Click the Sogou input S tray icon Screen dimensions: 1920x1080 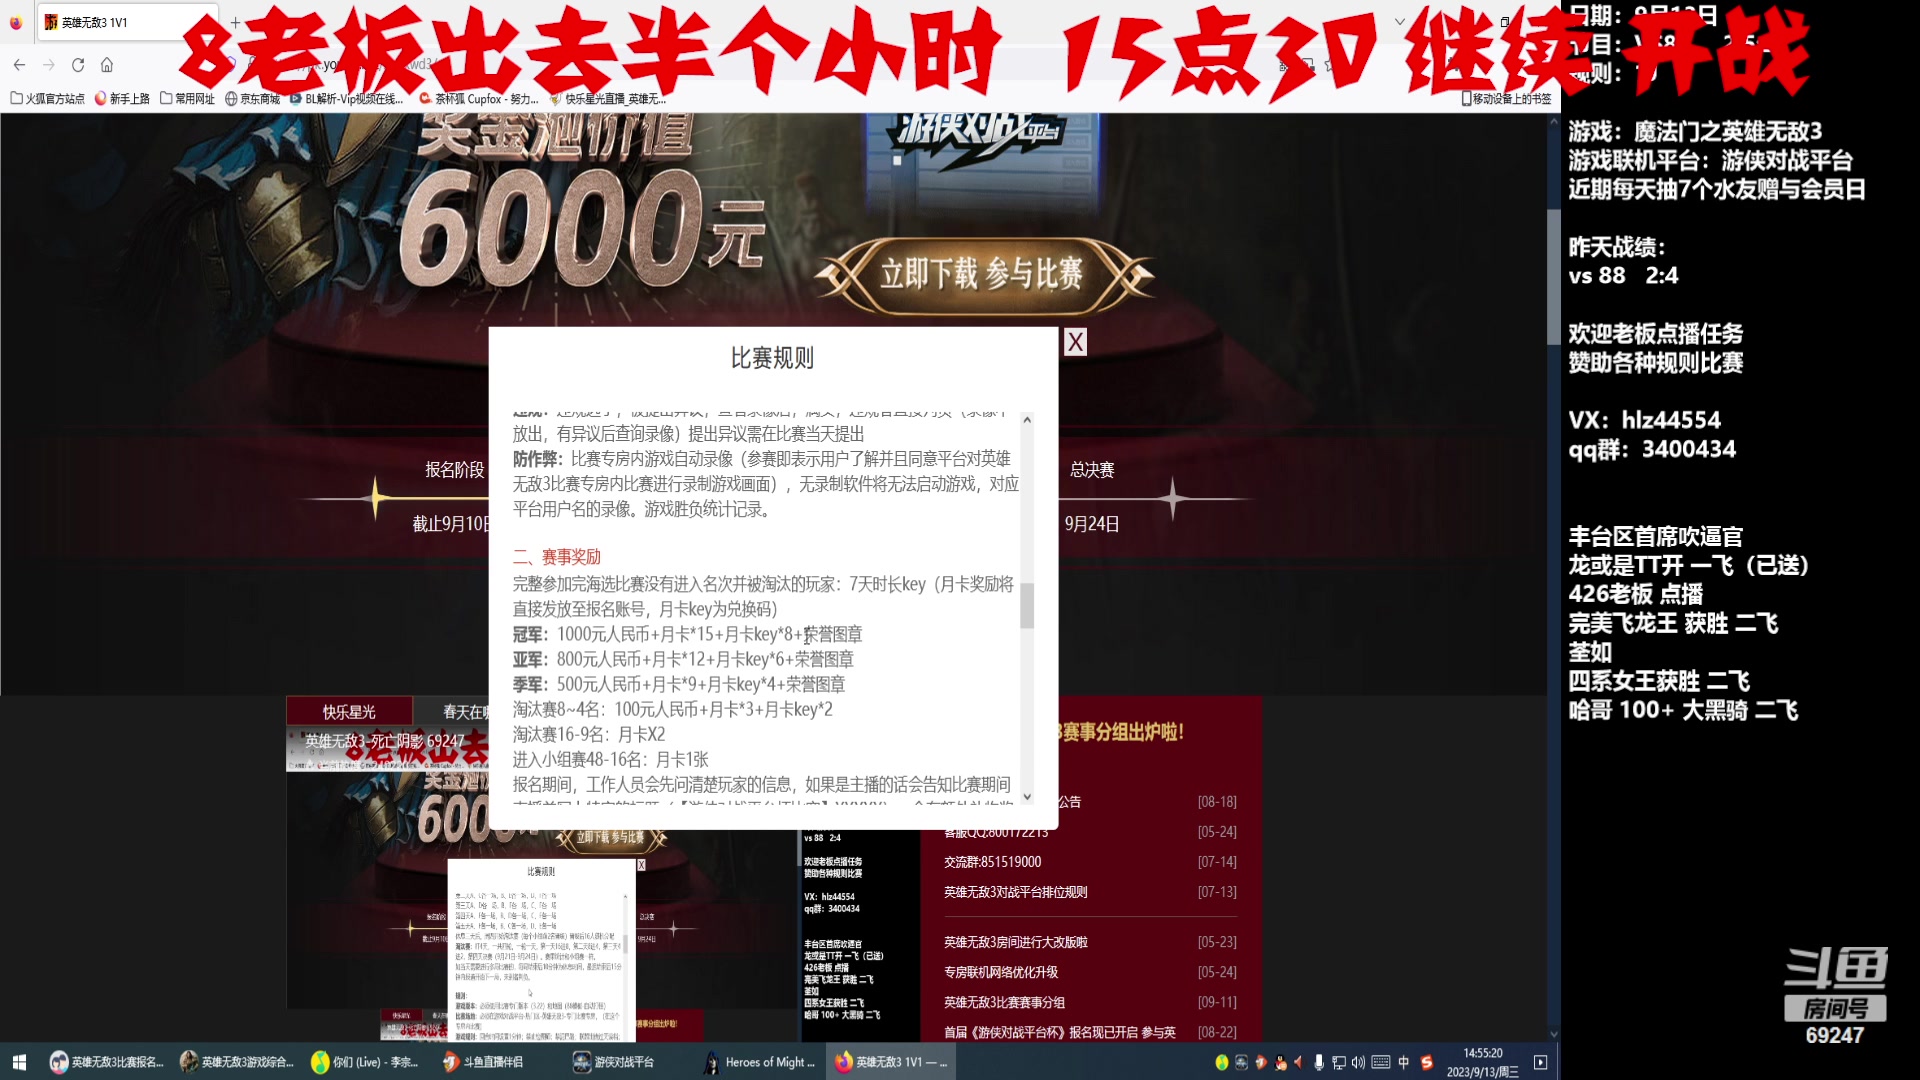point(1427,1062)
